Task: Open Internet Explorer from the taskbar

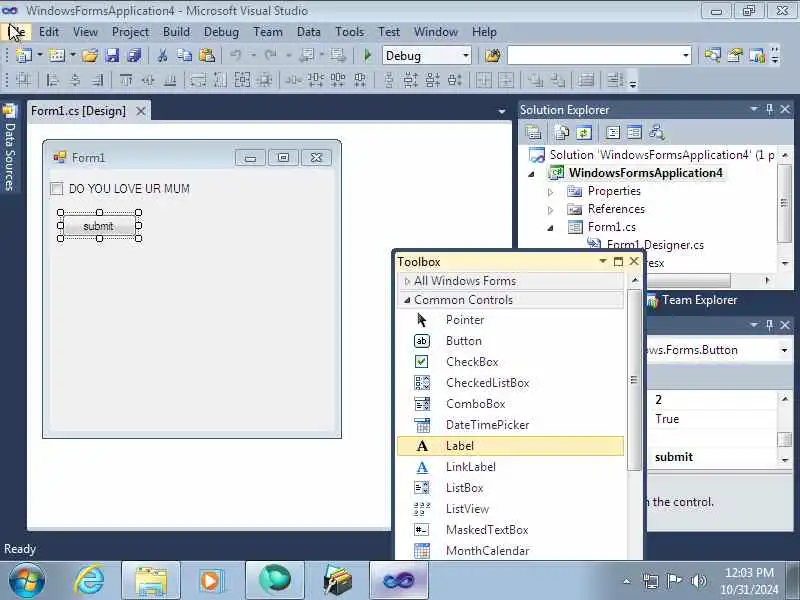Action: coord(90,580)
